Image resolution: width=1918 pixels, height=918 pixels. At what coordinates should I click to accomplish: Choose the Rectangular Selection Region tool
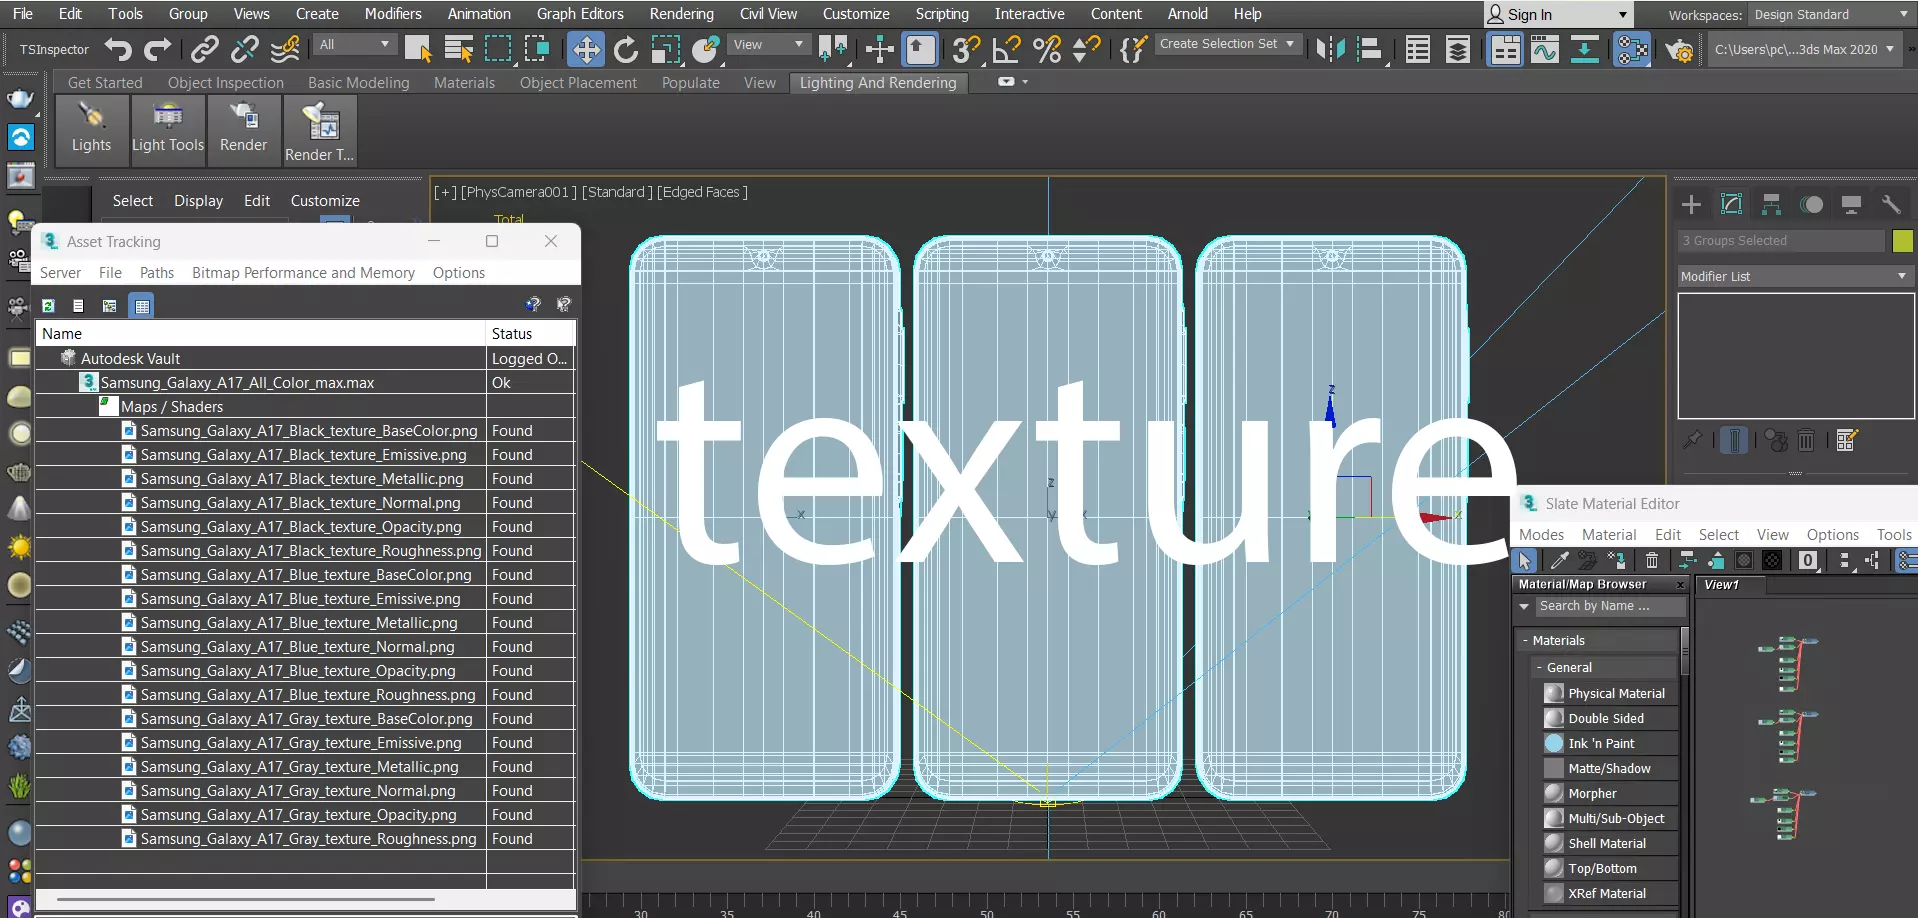coord(498,49)
